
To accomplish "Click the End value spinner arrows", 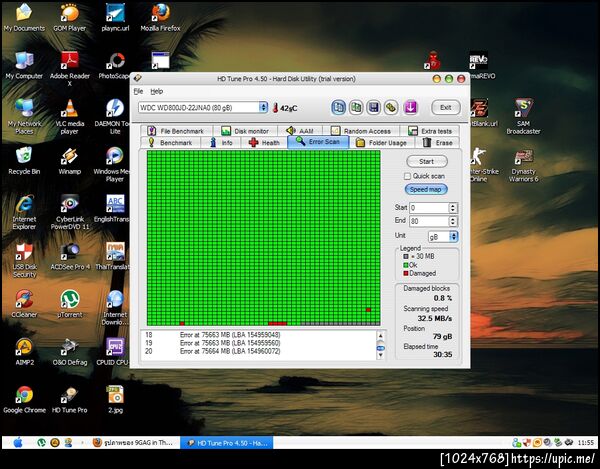I will pyautogui.click(x=453, y=221).
